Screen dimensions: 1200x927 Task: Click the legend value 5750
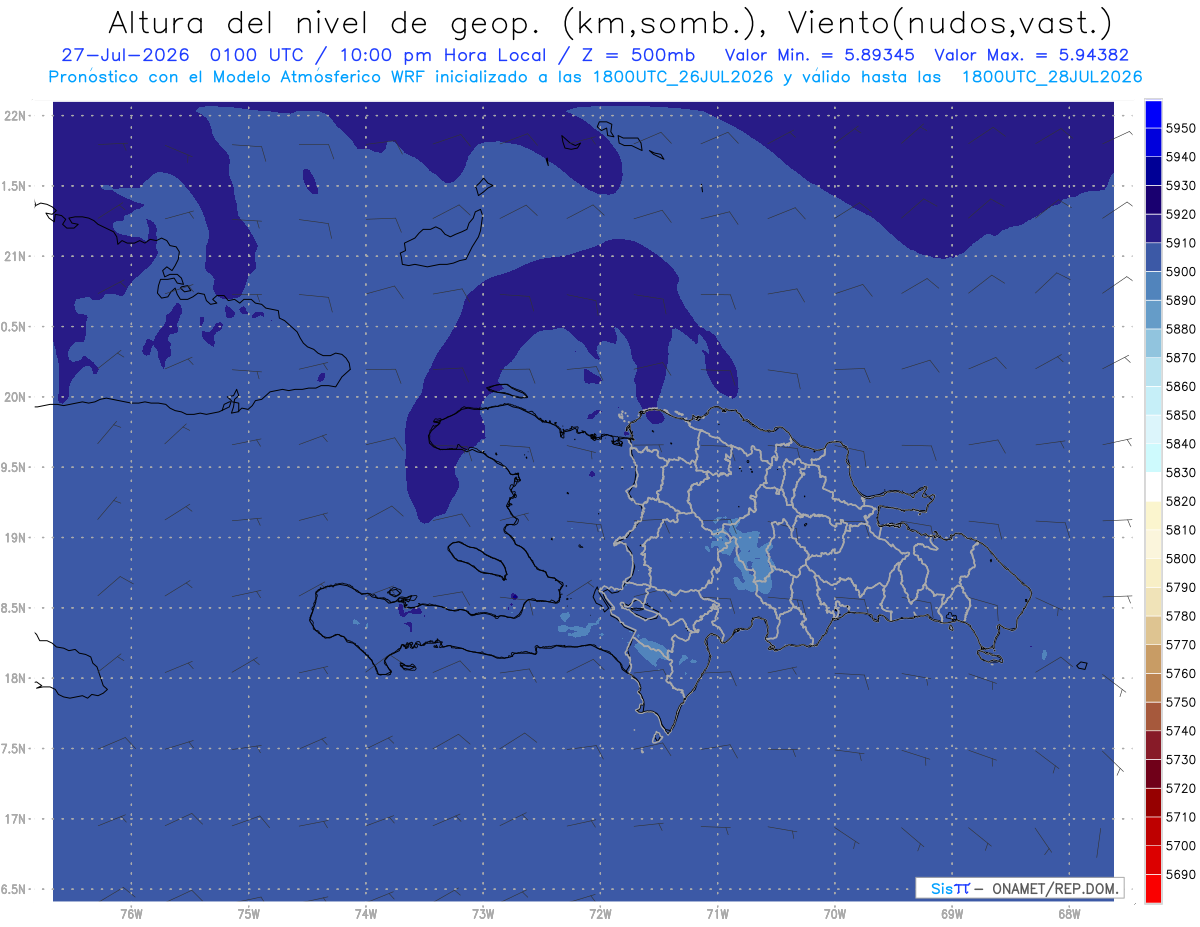click(x=1181, y=702)
